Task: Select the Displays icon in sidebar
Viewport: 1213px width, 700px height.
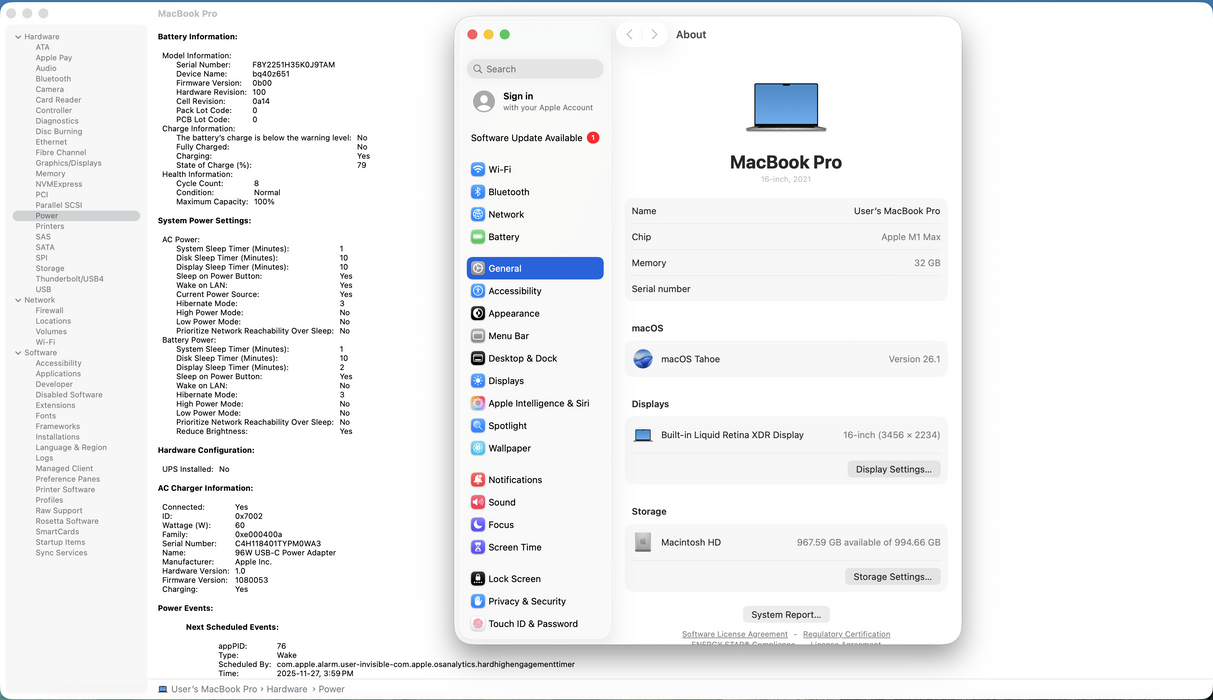Action: (478, 381)
